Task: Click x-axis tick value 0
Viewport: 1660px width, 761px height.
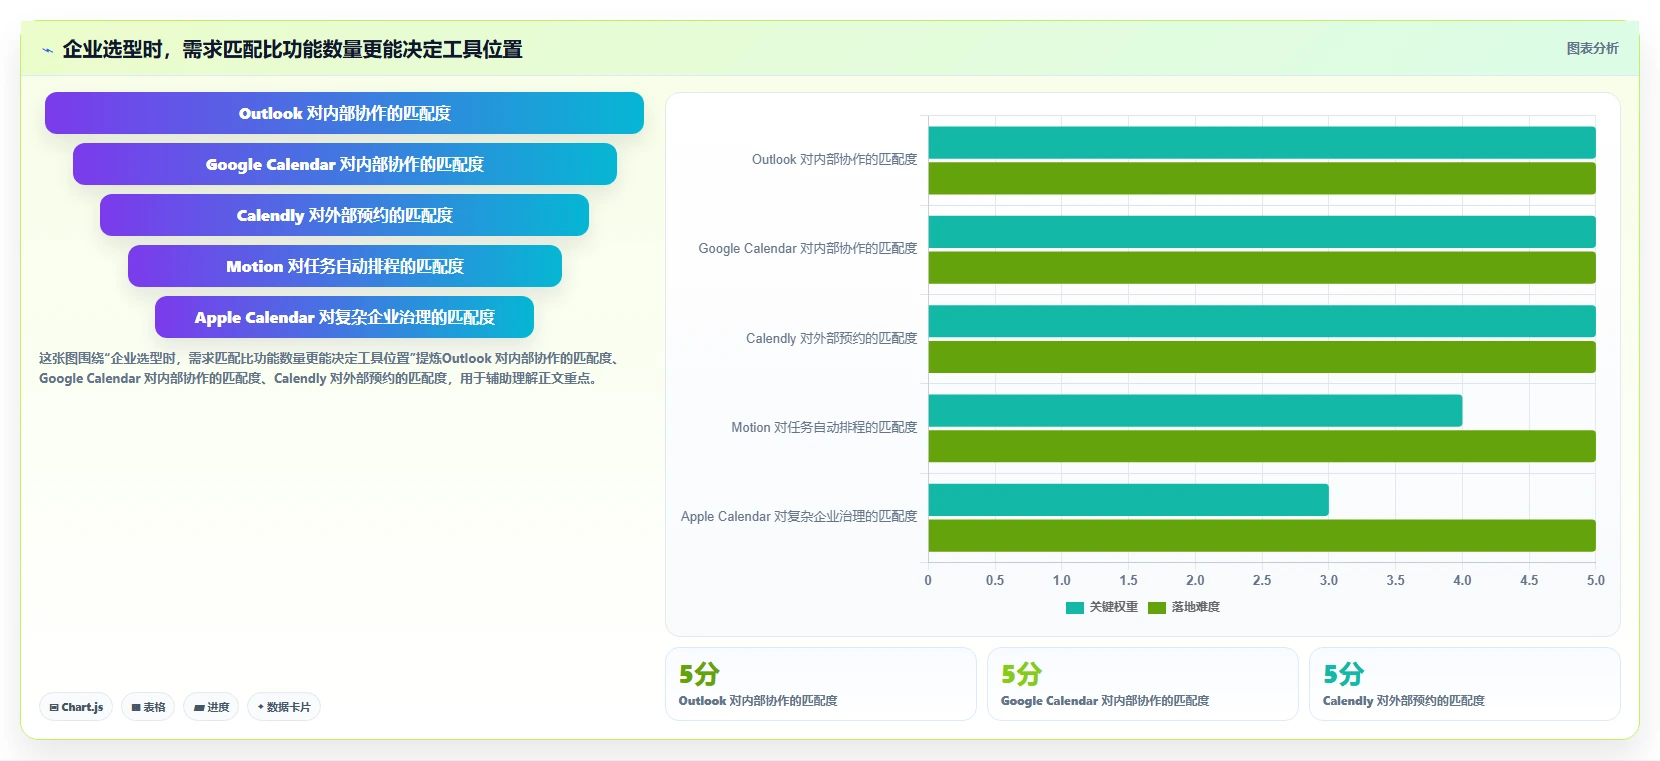Action: pos(928,580)
